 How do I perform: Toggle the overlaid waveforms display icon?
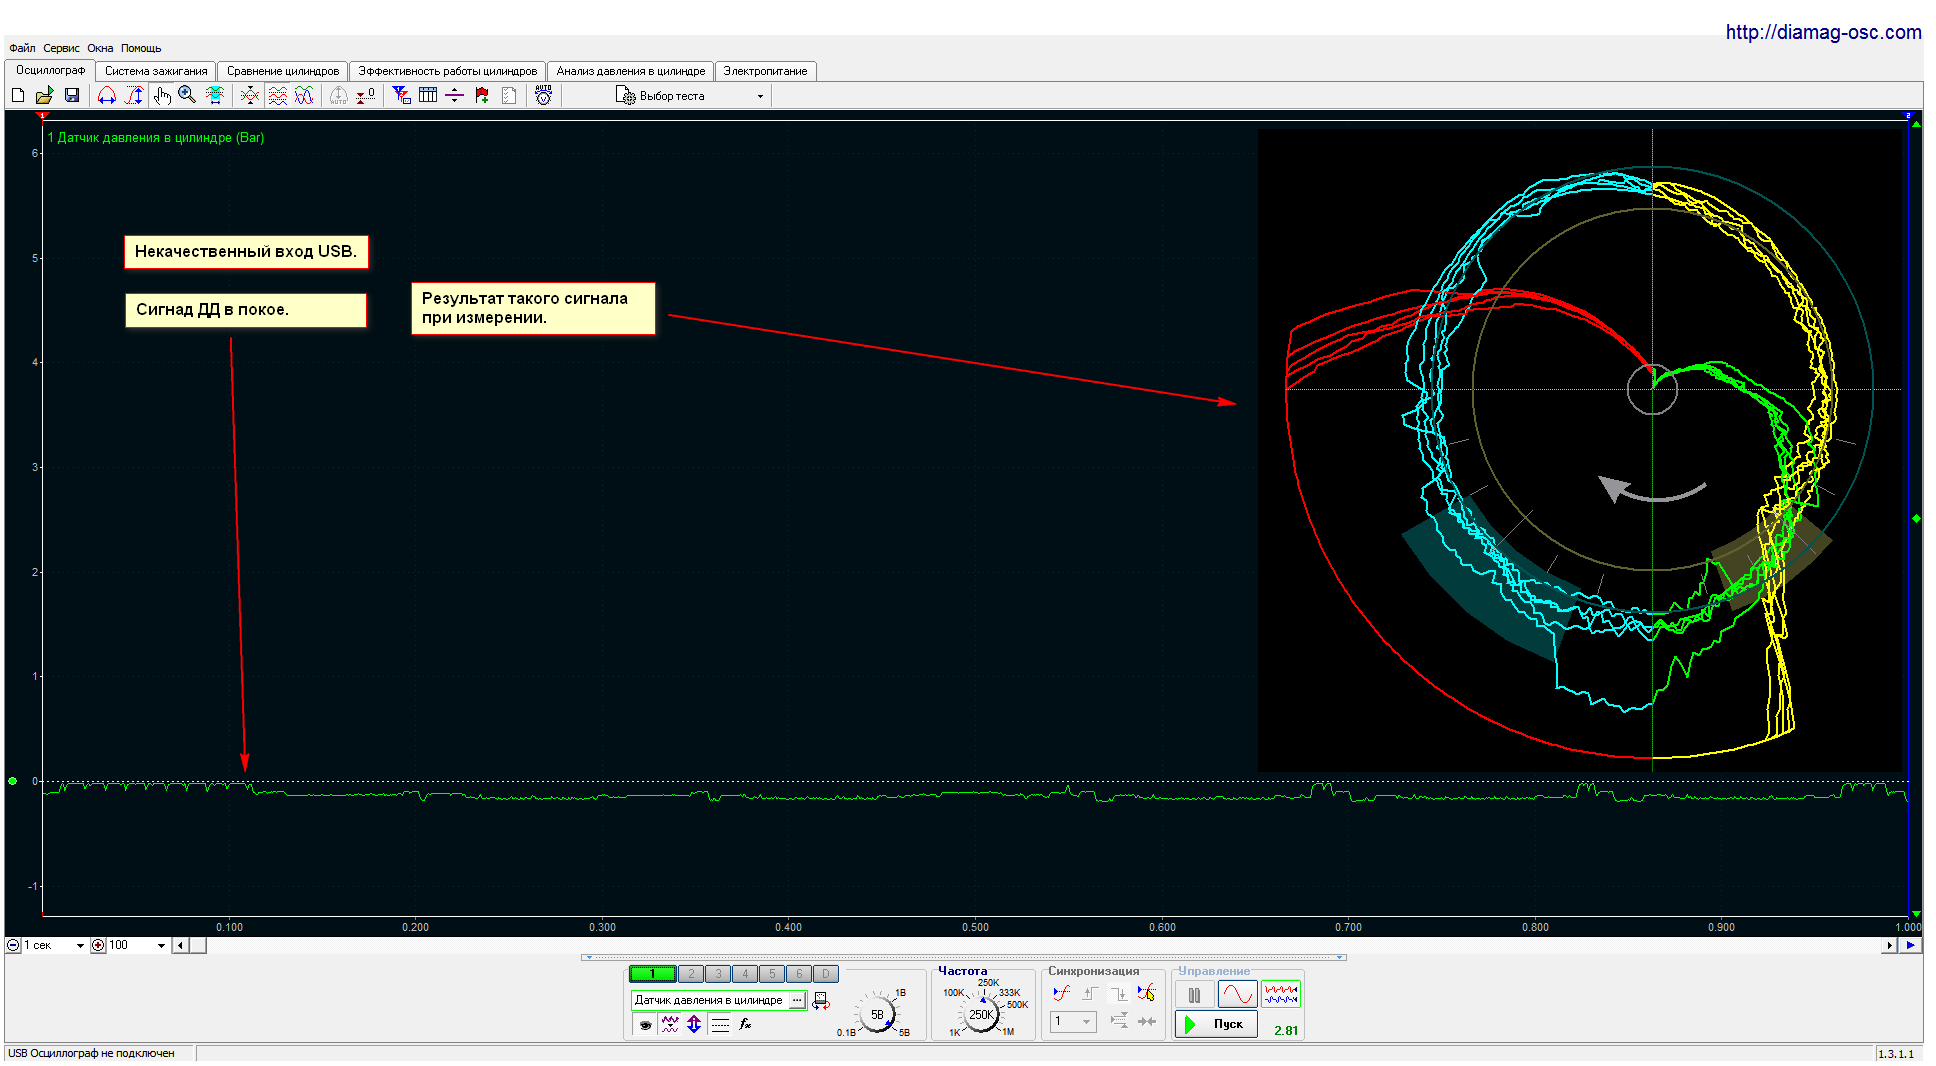[x=304, y=95]
